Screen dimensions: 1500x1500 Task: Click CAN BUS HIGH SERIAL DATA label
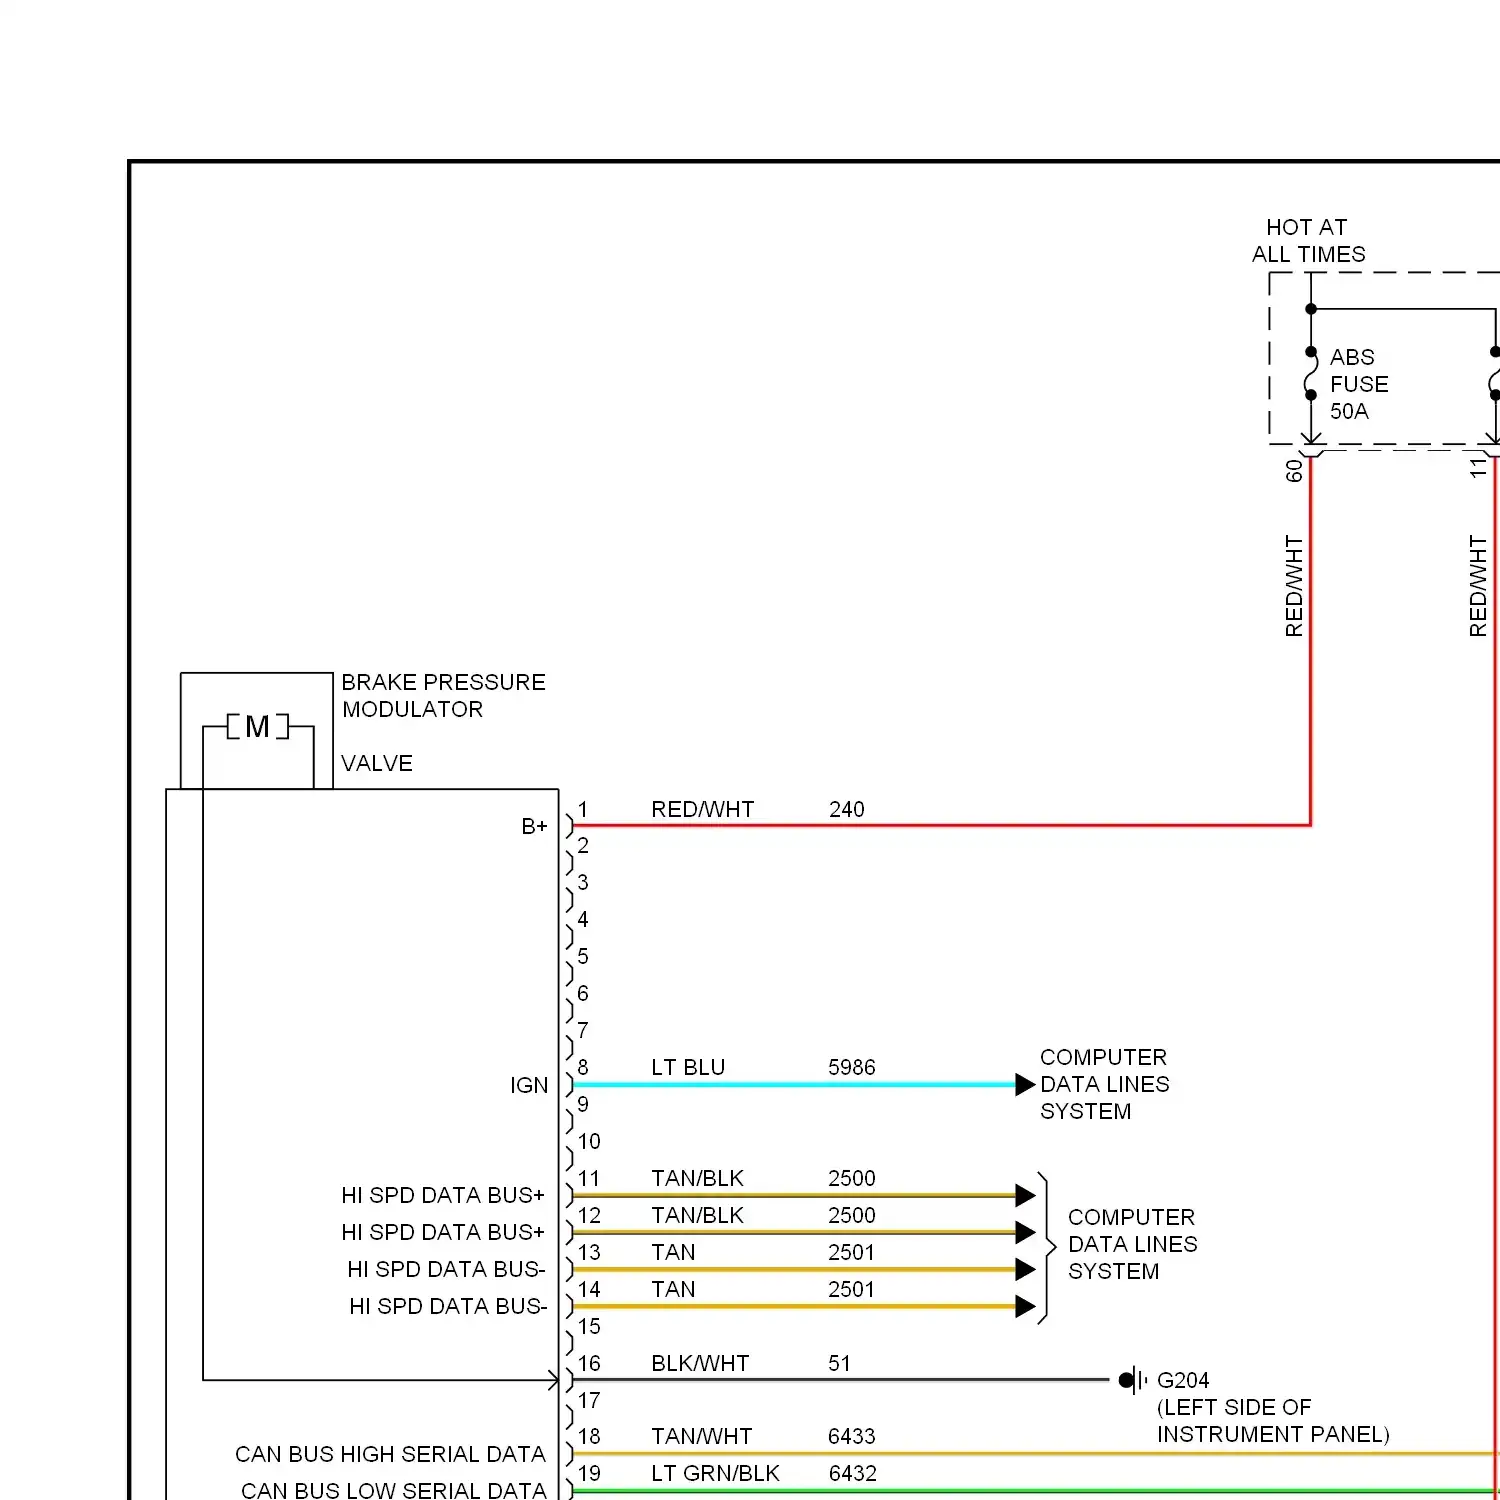click(x=390, y=1454)
